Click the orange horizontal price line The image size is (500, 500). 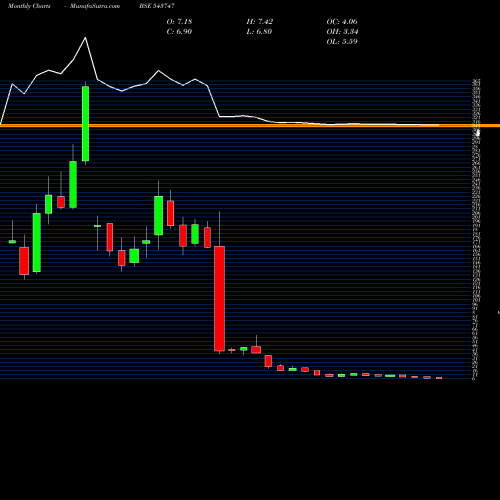(x=250, y=126)
